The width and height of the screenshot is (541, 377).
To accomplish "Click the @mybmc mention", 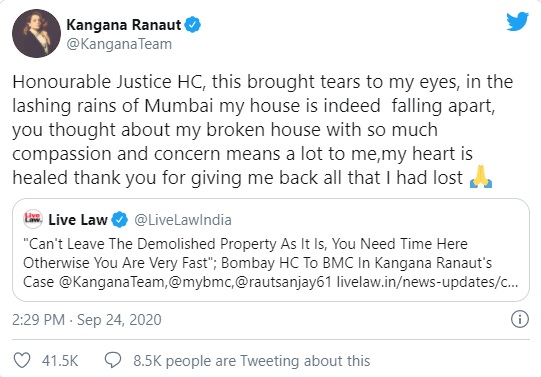I will click(199, 282).
